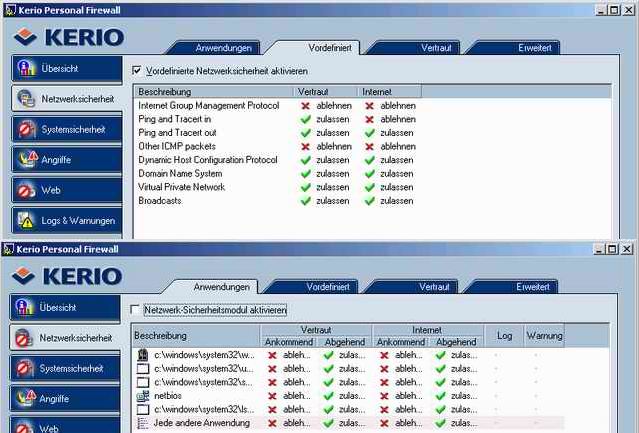Select Netzwerksicherheit in the top window sidebar
This screenshot has height=433, width=639.
click(67, 99)
